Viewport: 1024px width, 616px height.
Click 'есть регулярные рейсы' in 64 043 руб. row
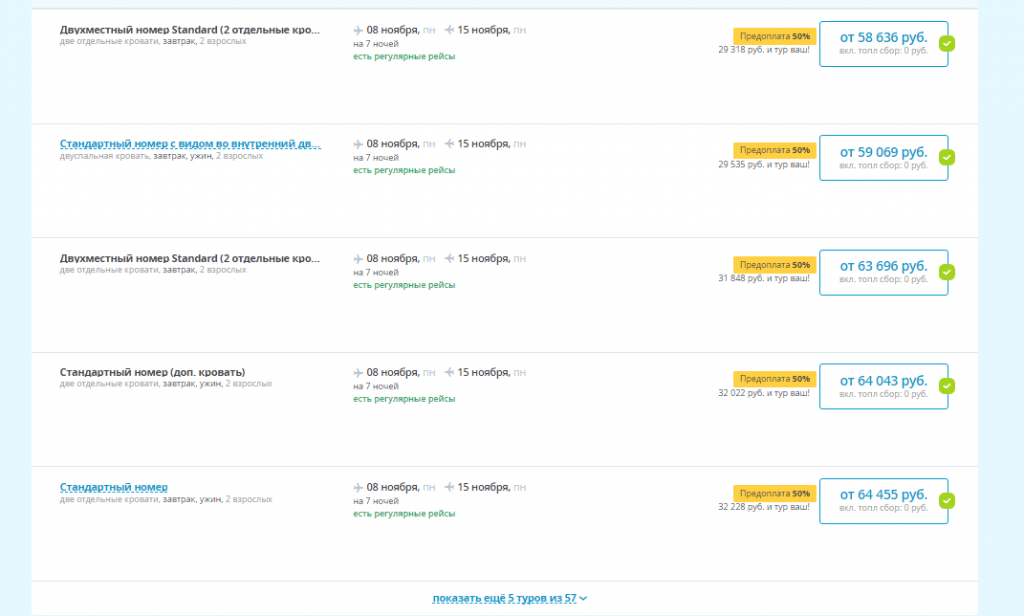[x=404, y=398]
